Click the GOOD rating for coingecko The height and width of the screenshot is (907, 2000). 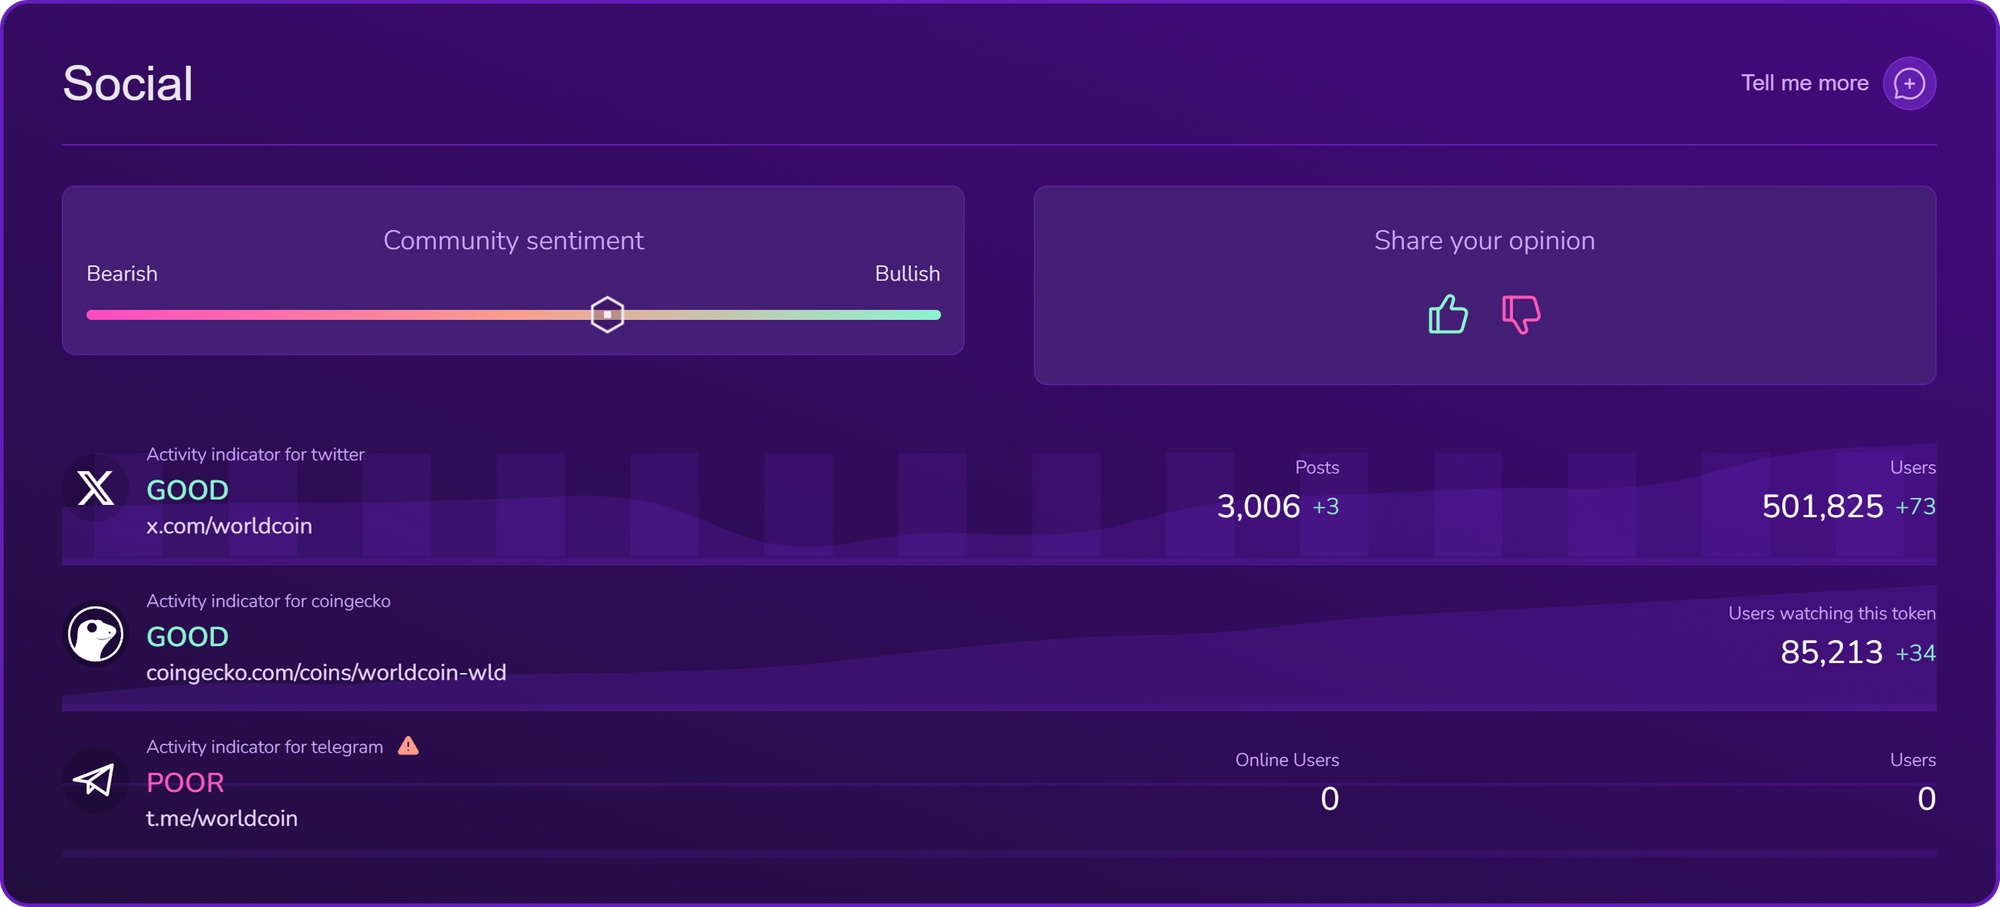click(x=187, y=636)
